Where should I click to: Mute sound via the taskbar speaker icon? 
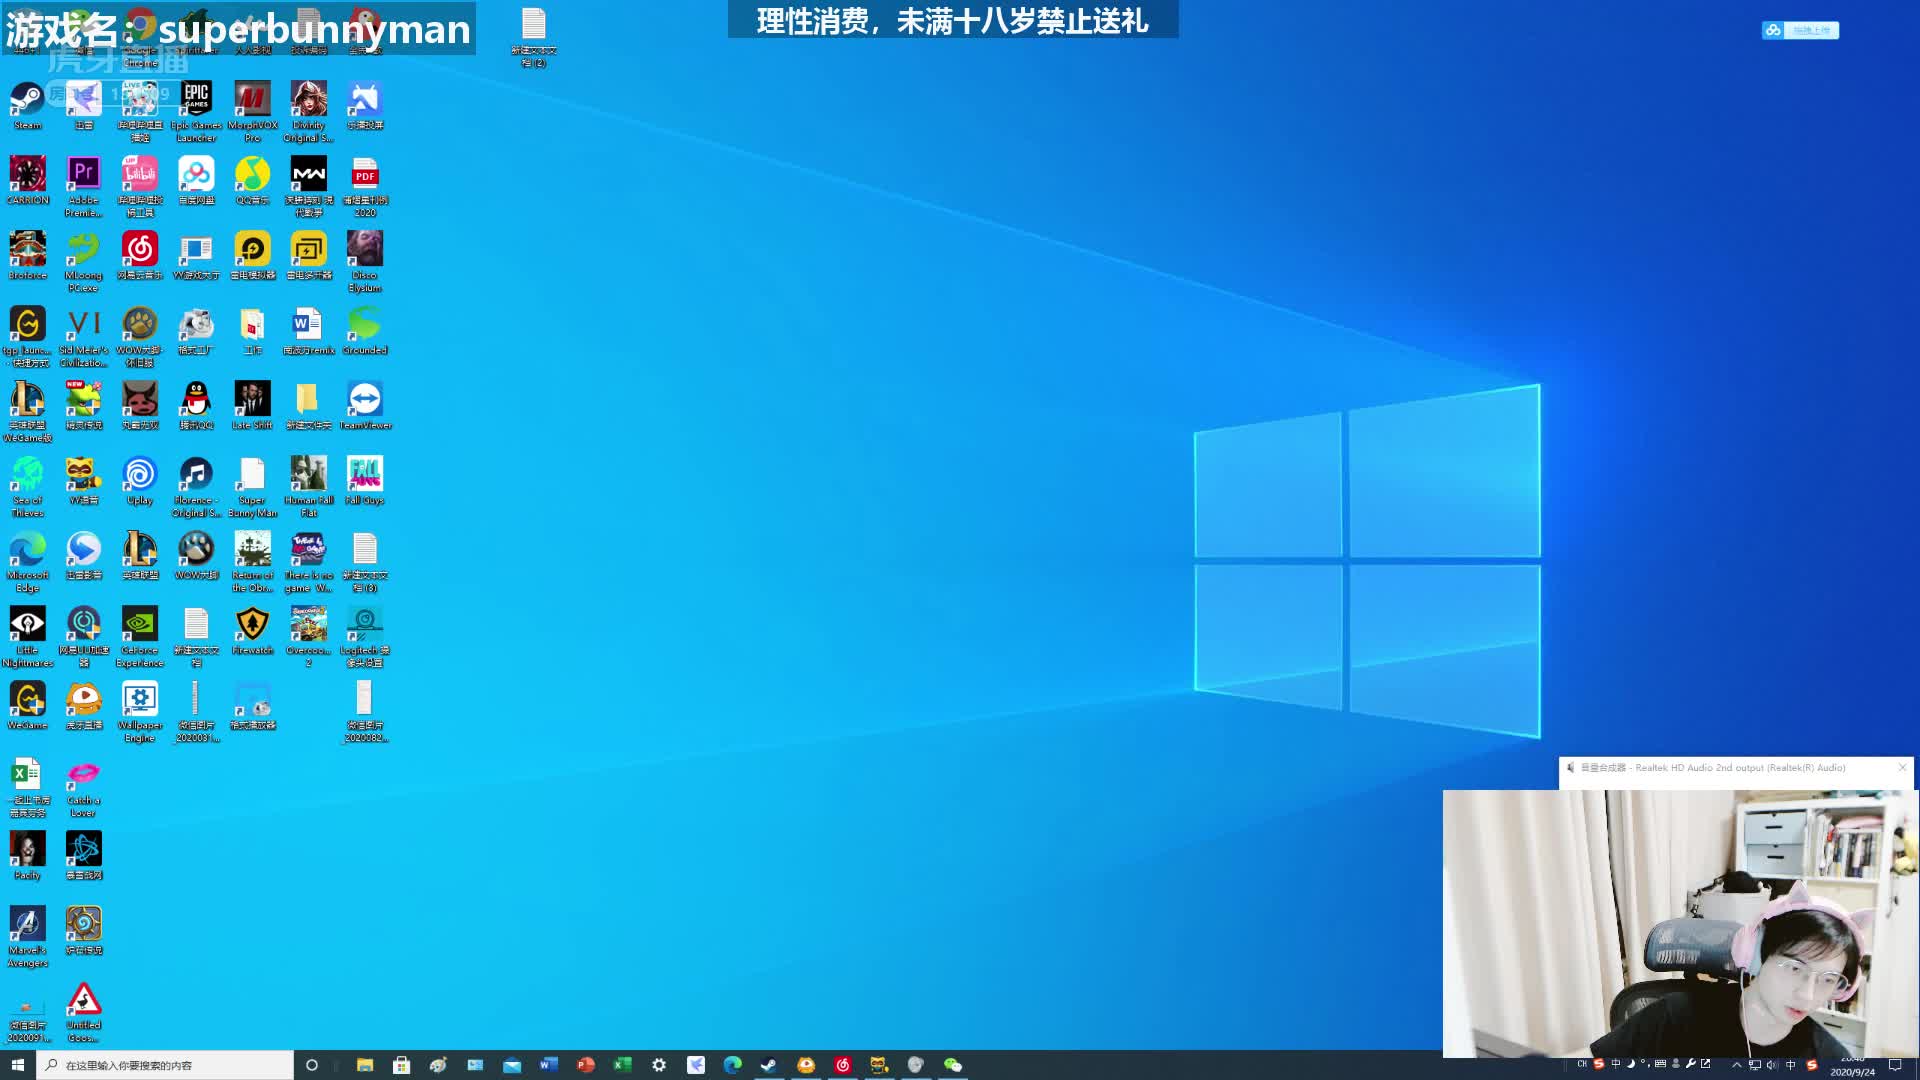pyautogui.click(x=1772, y=1065)
